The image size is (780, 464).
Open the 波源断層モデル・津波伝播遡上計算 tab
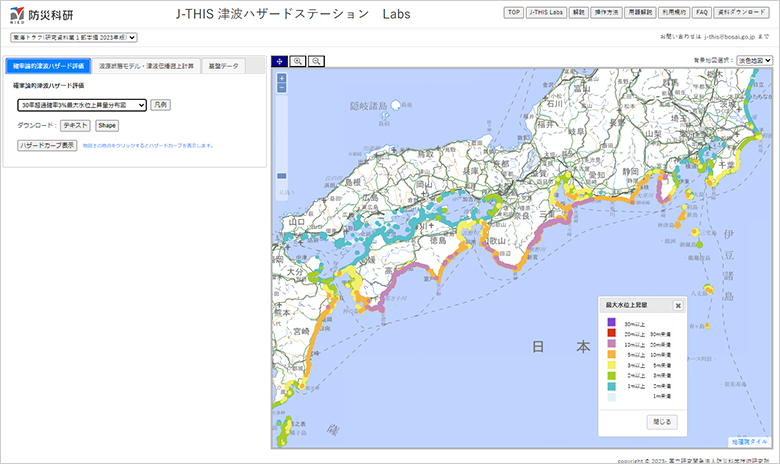tap(147, 66)
